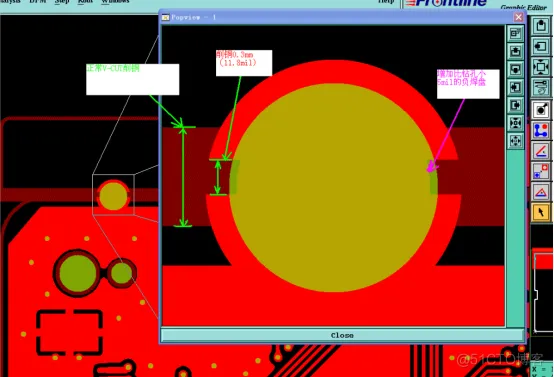The image size is (554, 377).
Task: Pan the Popview downward
Action: 515,69
